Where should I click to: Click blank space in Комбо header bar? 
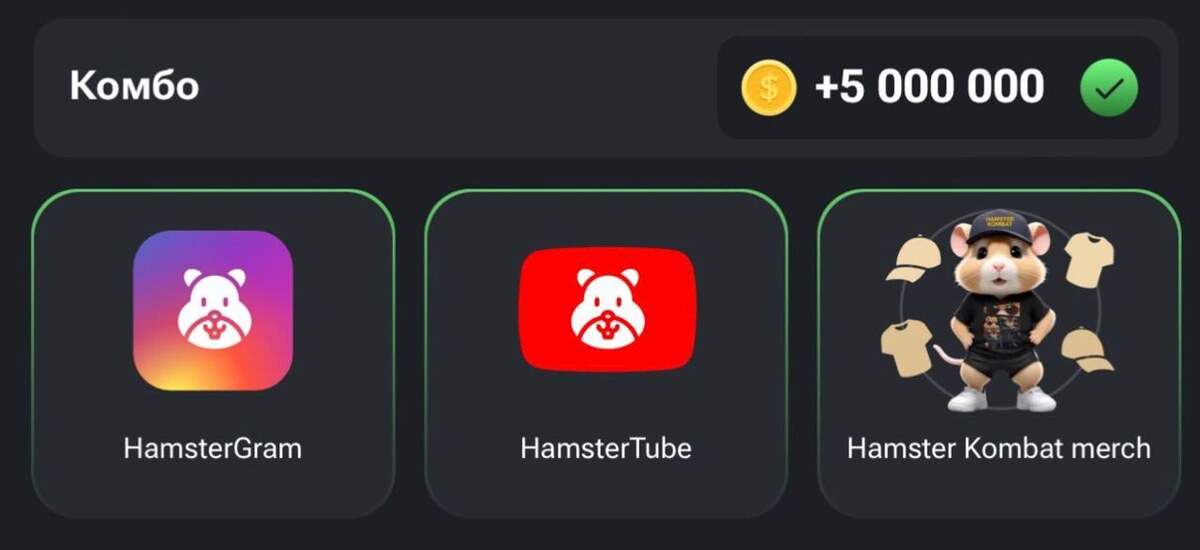click(x=450, y=87)
